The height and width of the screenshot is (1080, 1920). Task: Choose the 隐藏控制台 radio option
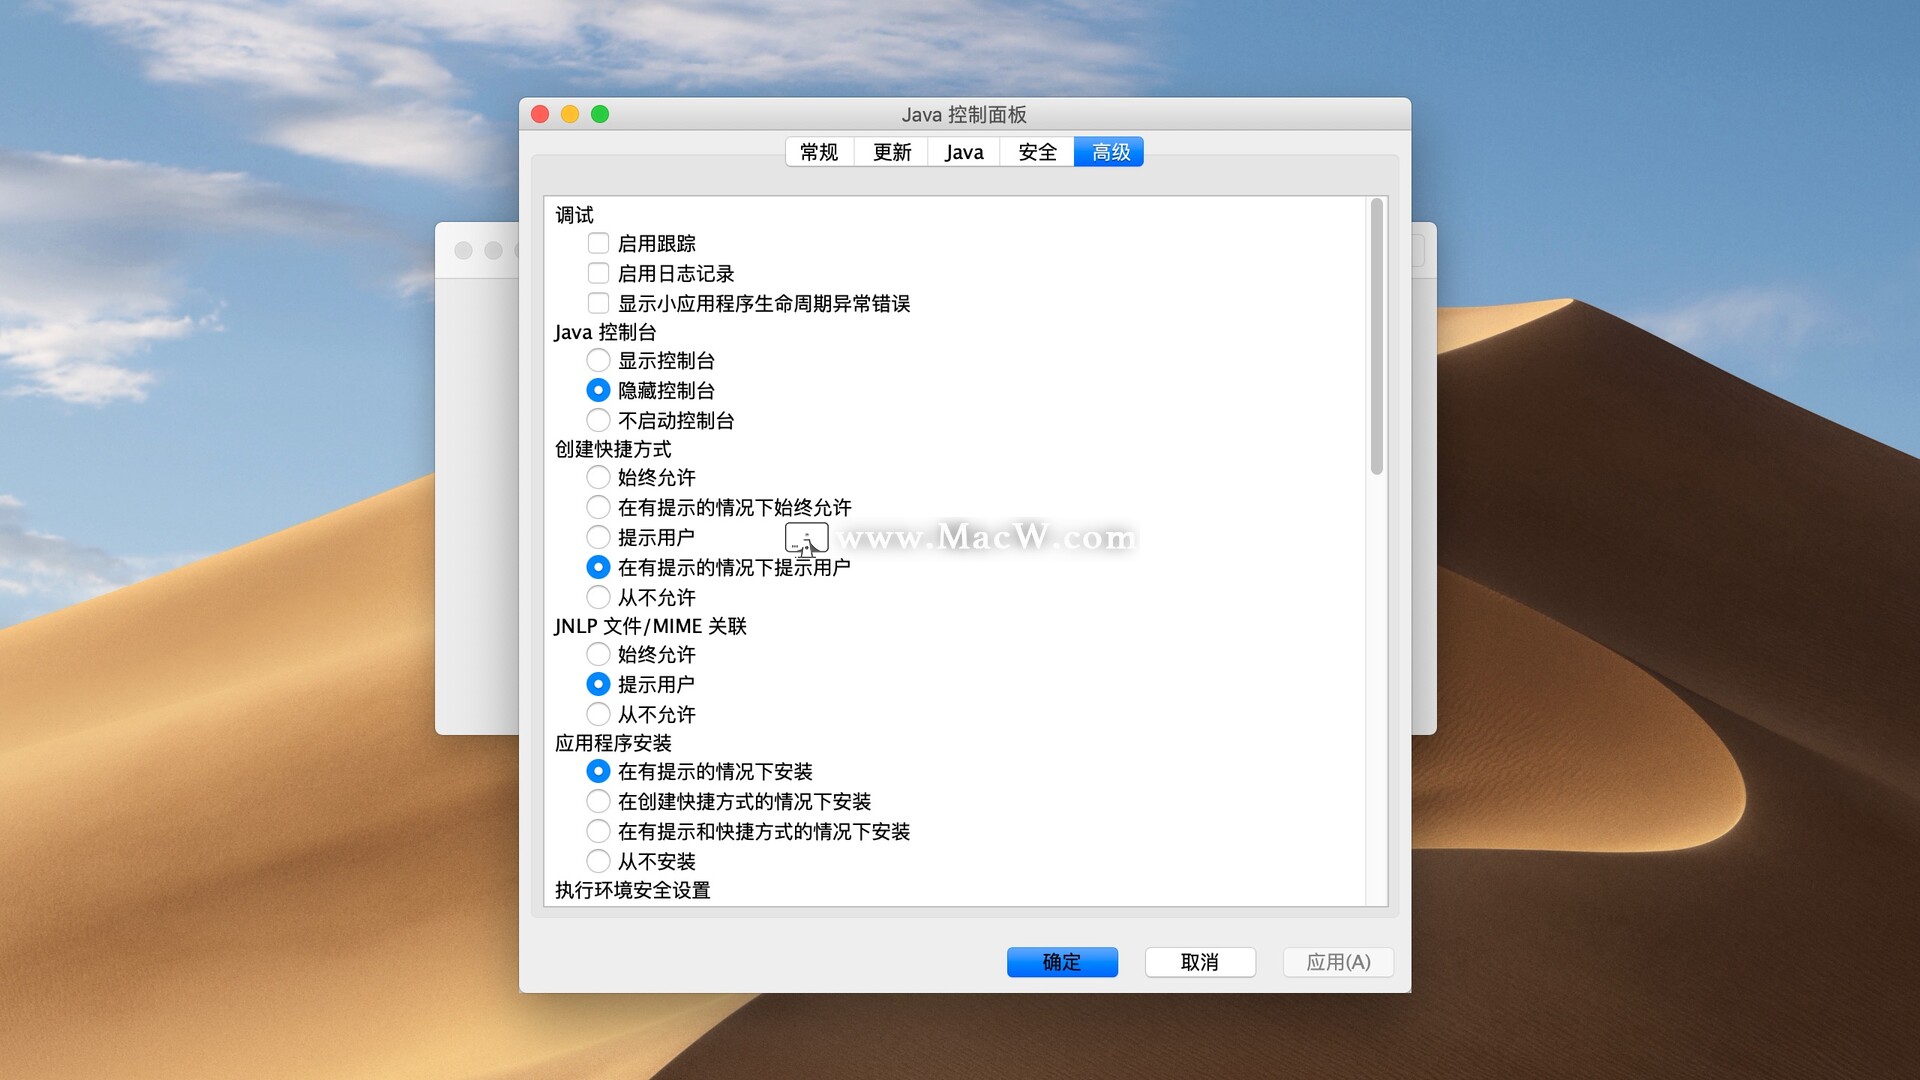coord(598,390)
